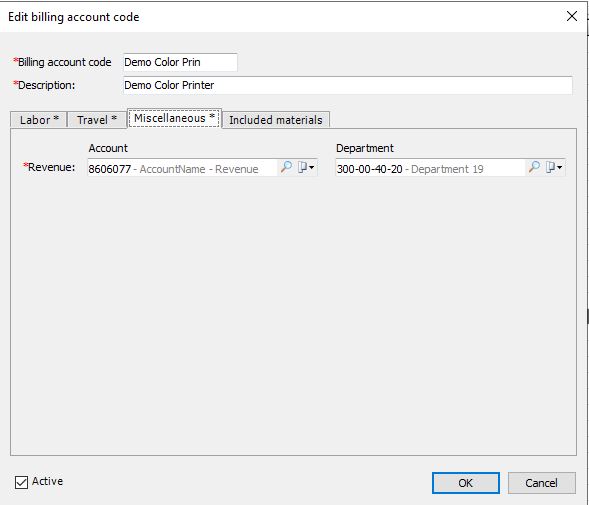Expand the Revenue Account dropdown arrow

click(312, 168)
